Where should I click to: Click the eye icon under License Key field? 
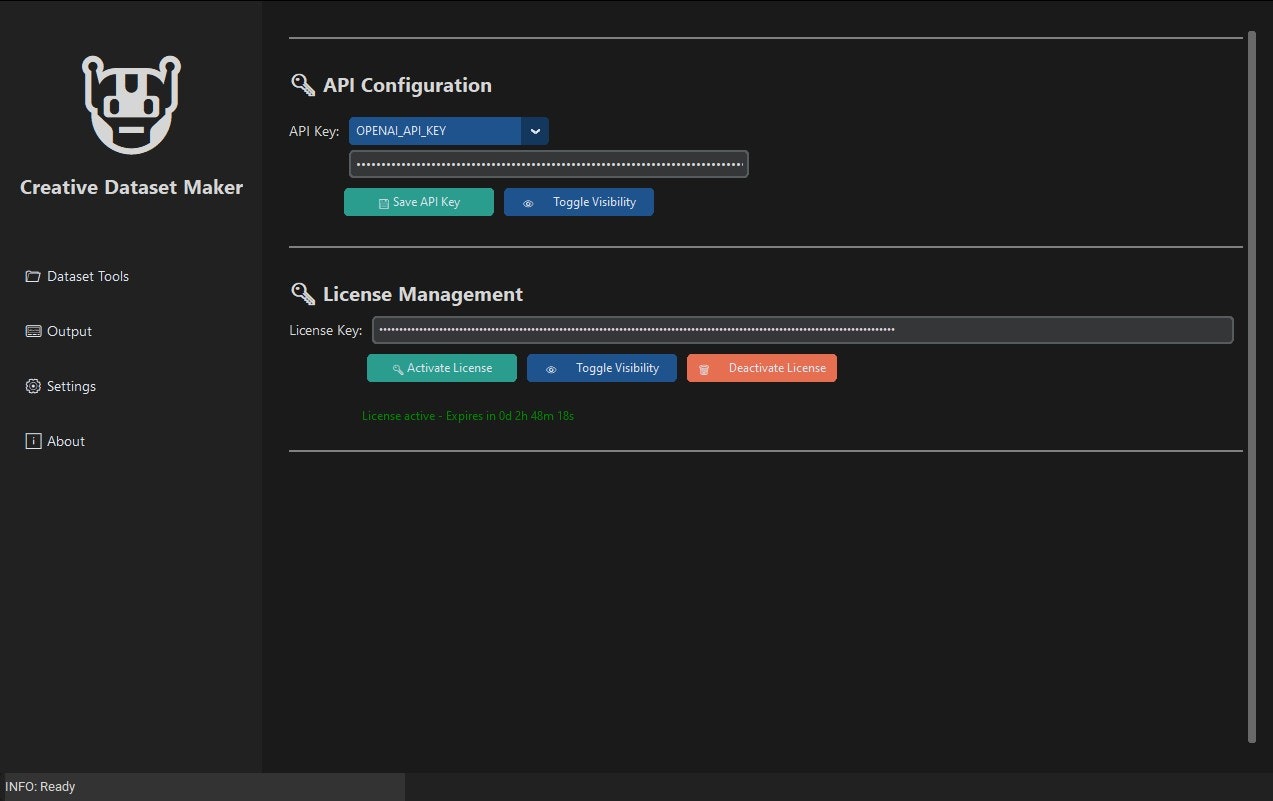(551, 369)
